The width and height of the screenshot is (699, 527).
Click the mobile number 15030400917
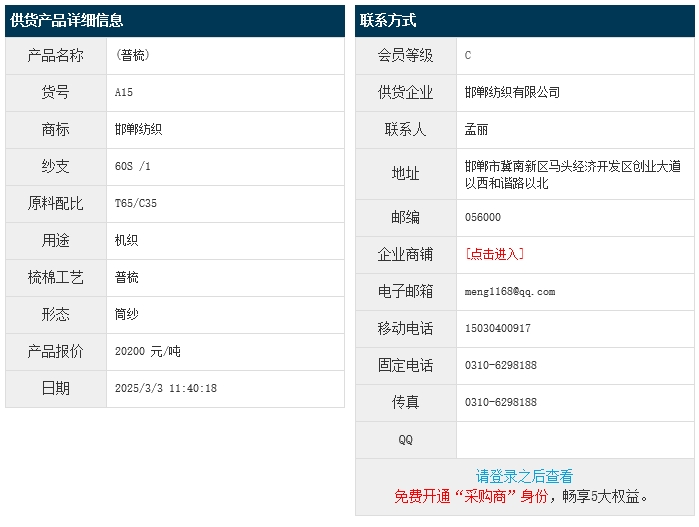pos(498,328)
